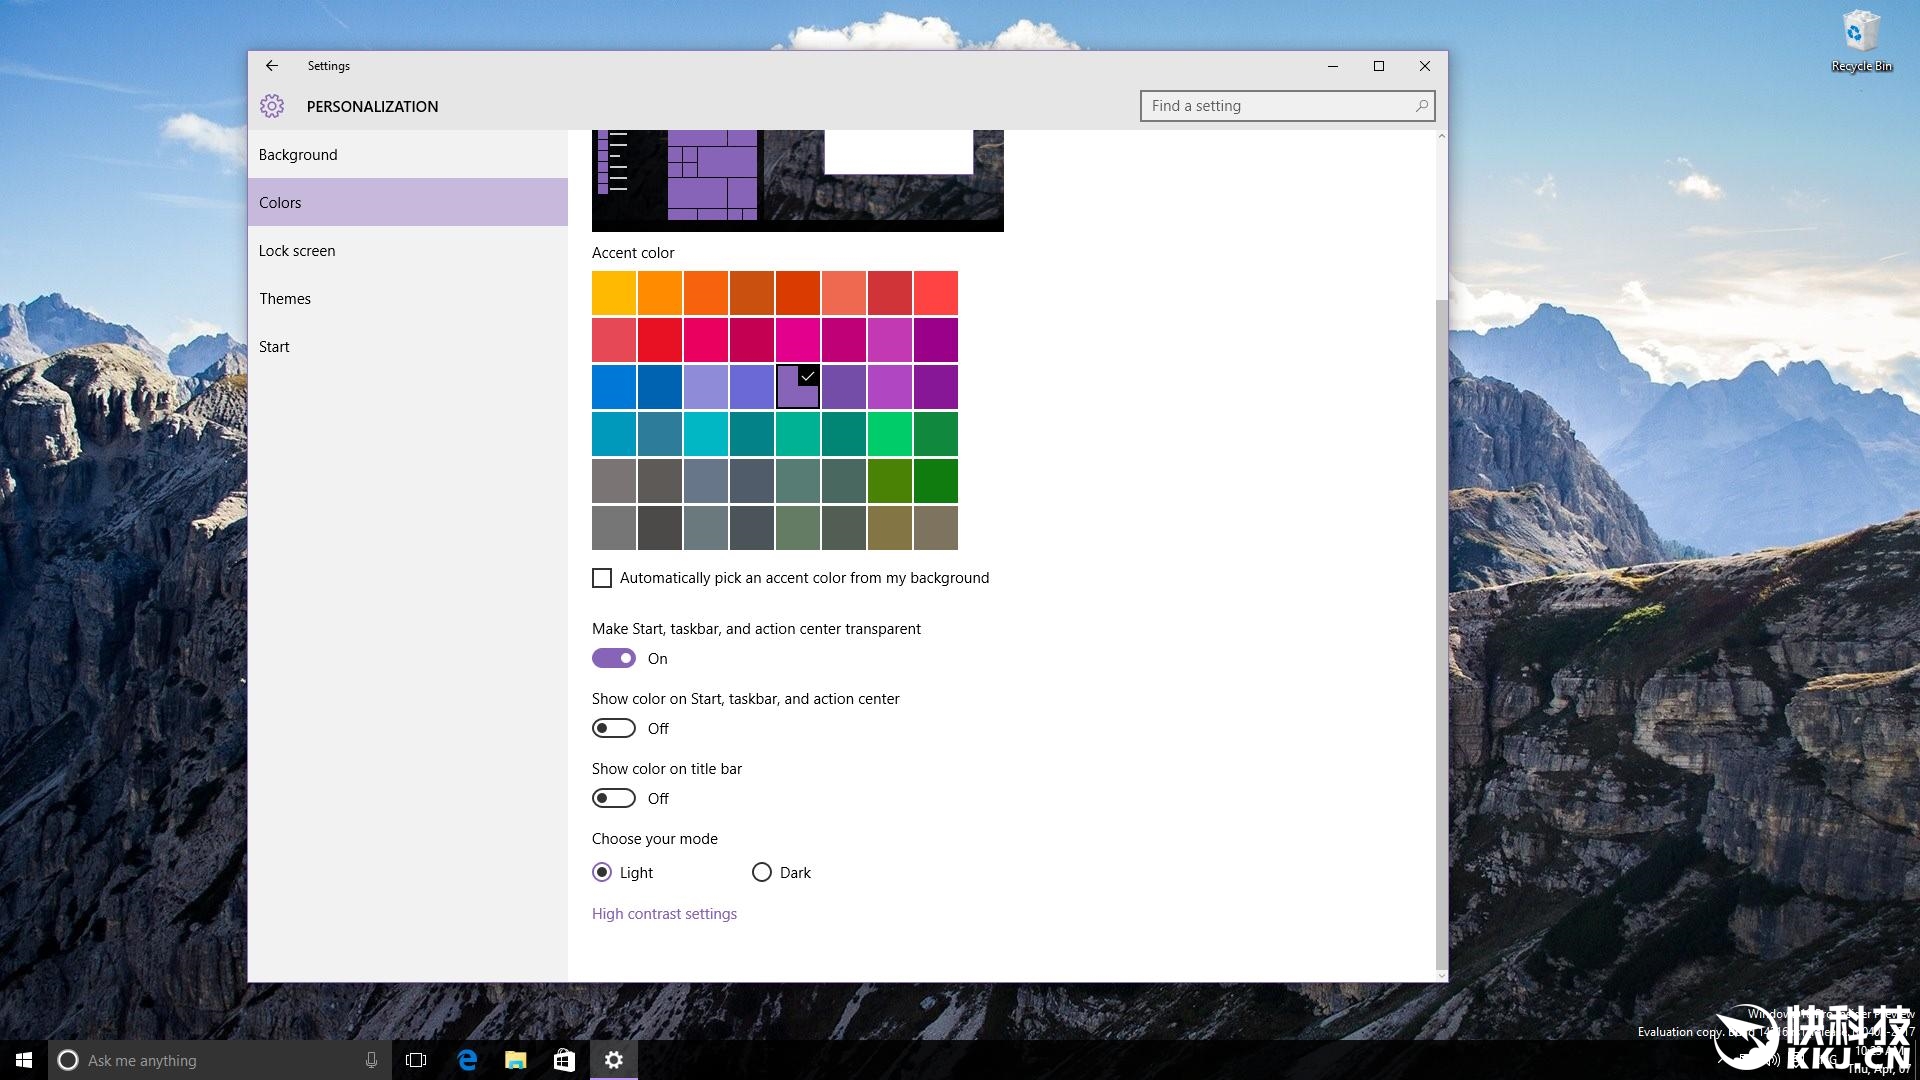Open the Store app on the taskbar
Viewport: 1920px width, 1080px height.
point(564,1060)
